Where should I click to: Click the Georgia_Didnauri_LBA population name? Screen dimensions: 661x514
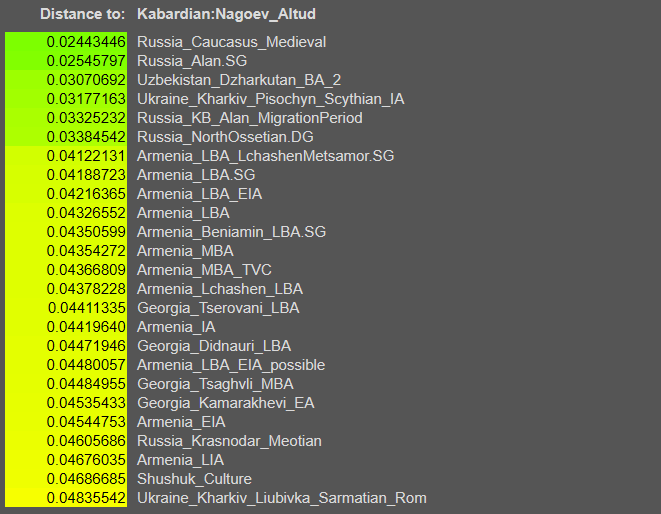(x=213, y=346)
